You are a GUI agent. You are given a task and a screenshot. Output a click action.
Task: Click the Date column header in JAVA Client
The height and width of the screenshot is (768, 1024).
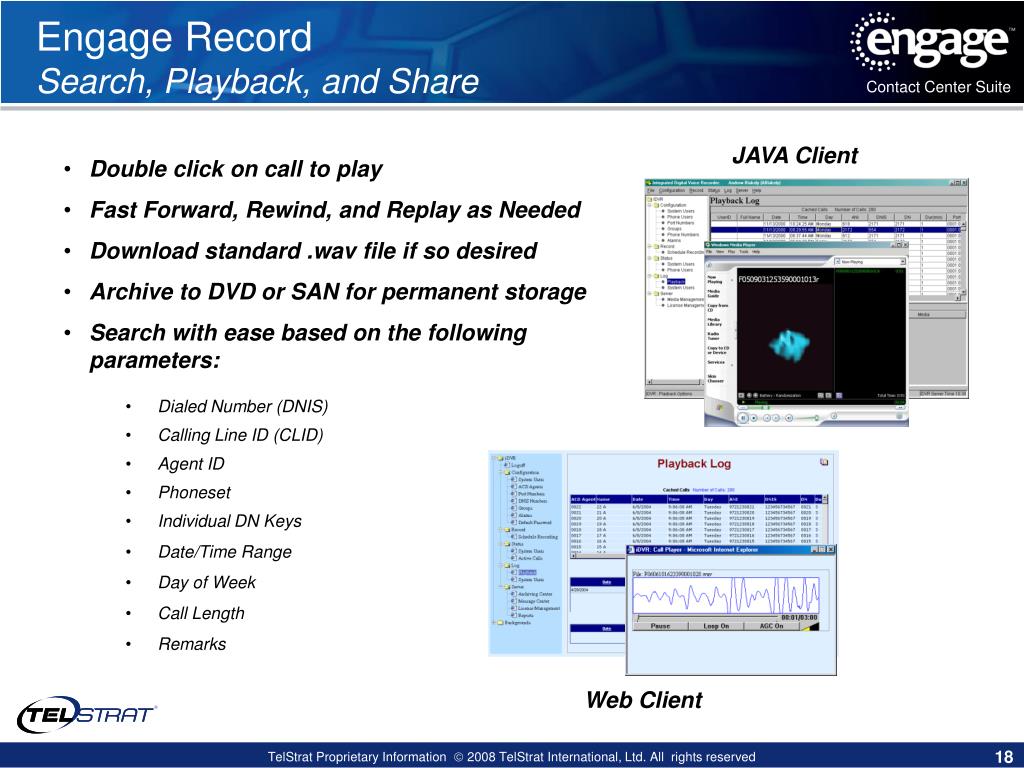pyautogui.click(x=776, y=217)
